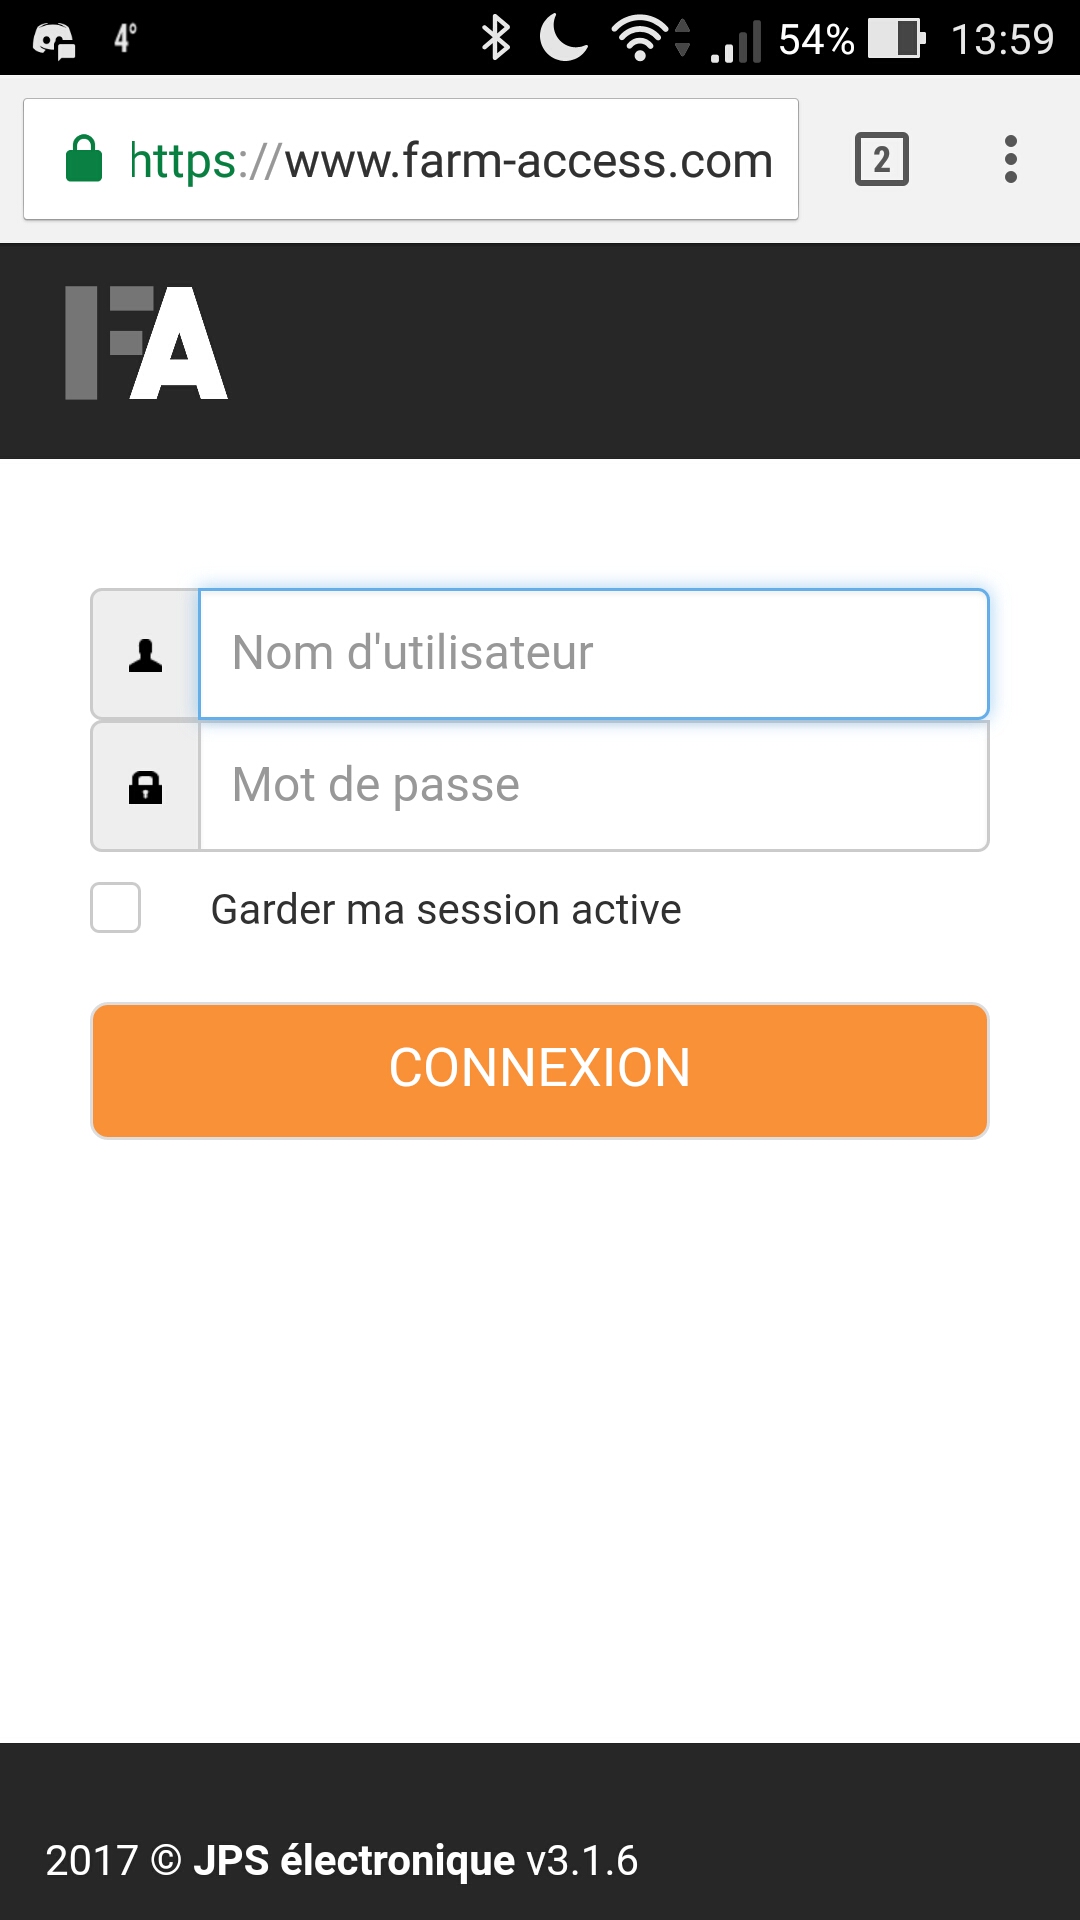Tap the FA Farm Access logo
The image size is (1080, 1920).
click(147, 343)
